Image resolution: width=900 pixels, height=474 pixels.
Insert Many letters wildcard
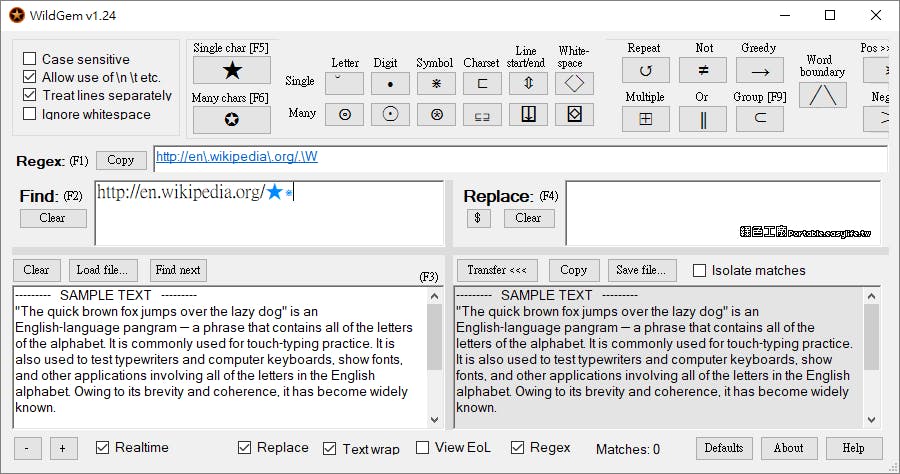344,115
